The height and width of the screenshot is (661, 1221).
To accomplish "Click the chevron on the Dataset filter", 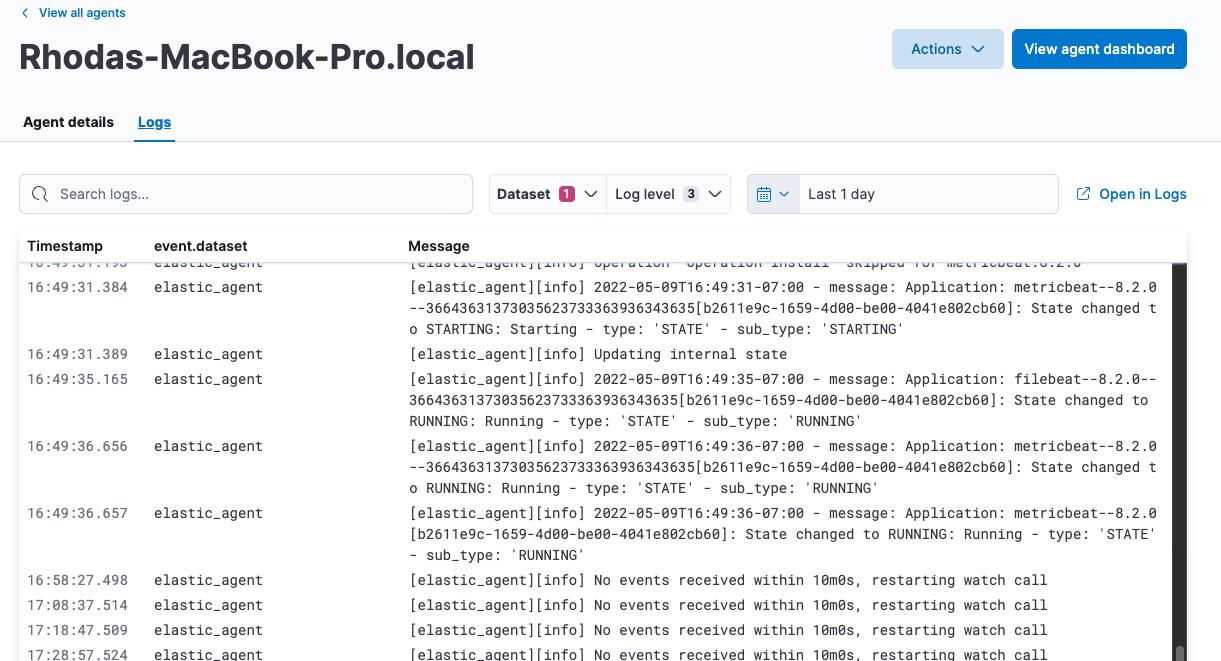I will [x=589, y=194].
